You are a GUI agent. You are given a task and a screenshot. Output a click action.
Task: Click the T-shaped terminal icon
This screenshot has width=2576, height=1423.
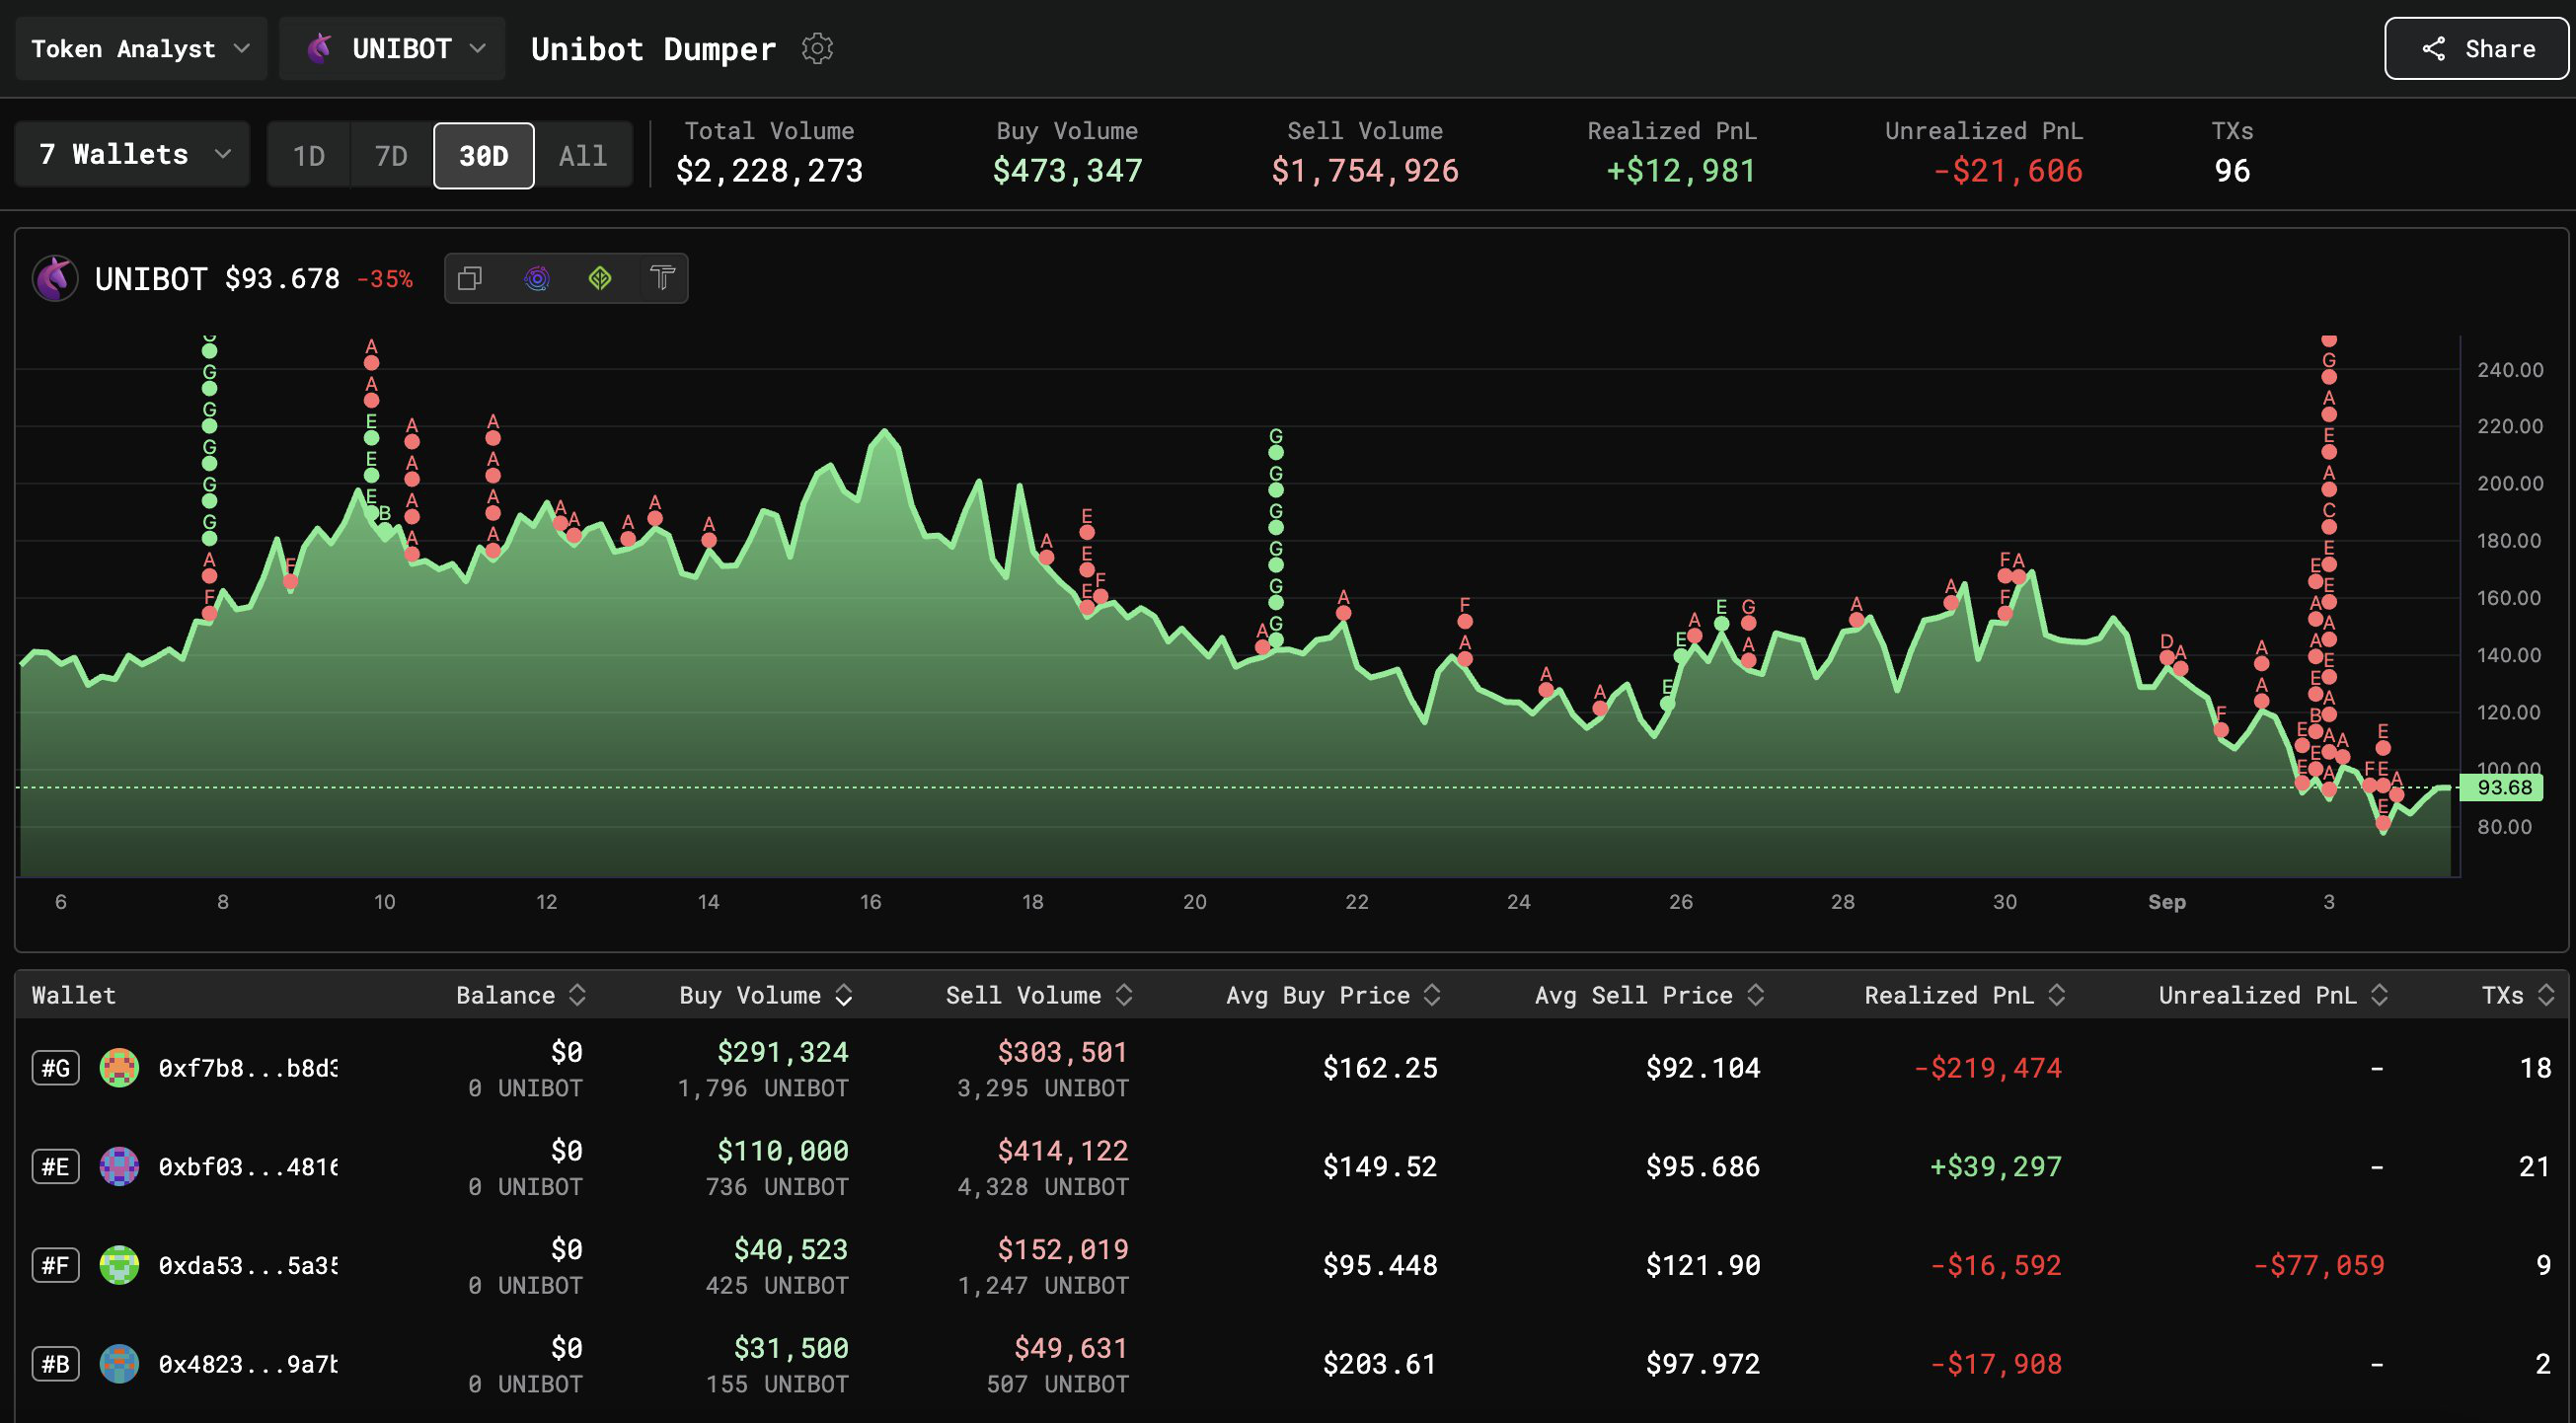(662, 278)
